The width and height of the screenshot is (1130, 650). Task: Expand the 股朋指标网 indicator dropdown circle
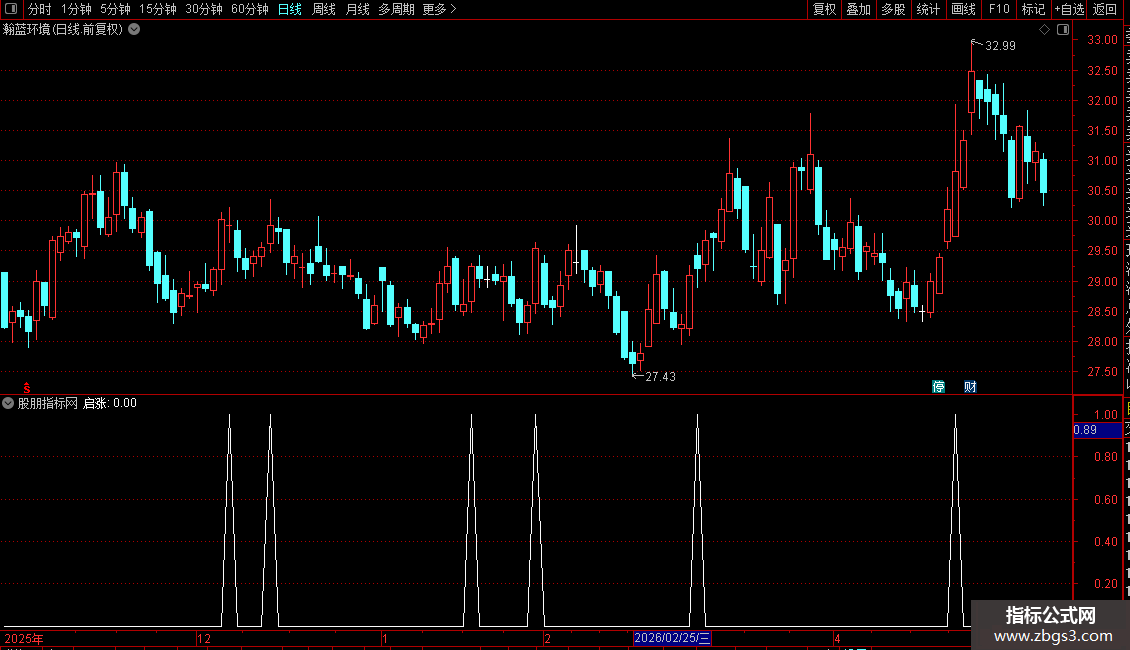(8, 403)
